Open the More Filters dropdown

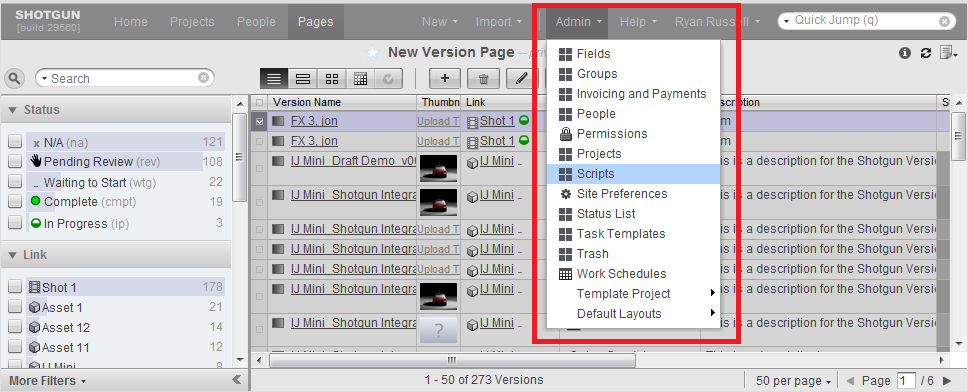coord(48,381)
